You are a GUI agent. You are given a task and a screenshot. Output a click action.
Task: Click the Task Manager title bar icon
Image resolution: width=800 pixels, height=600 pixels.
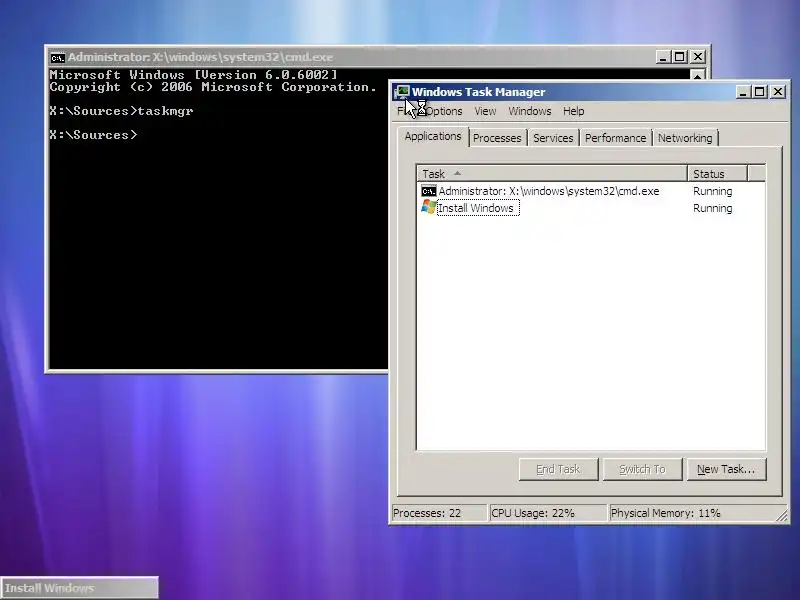click(x=402, y=92)
